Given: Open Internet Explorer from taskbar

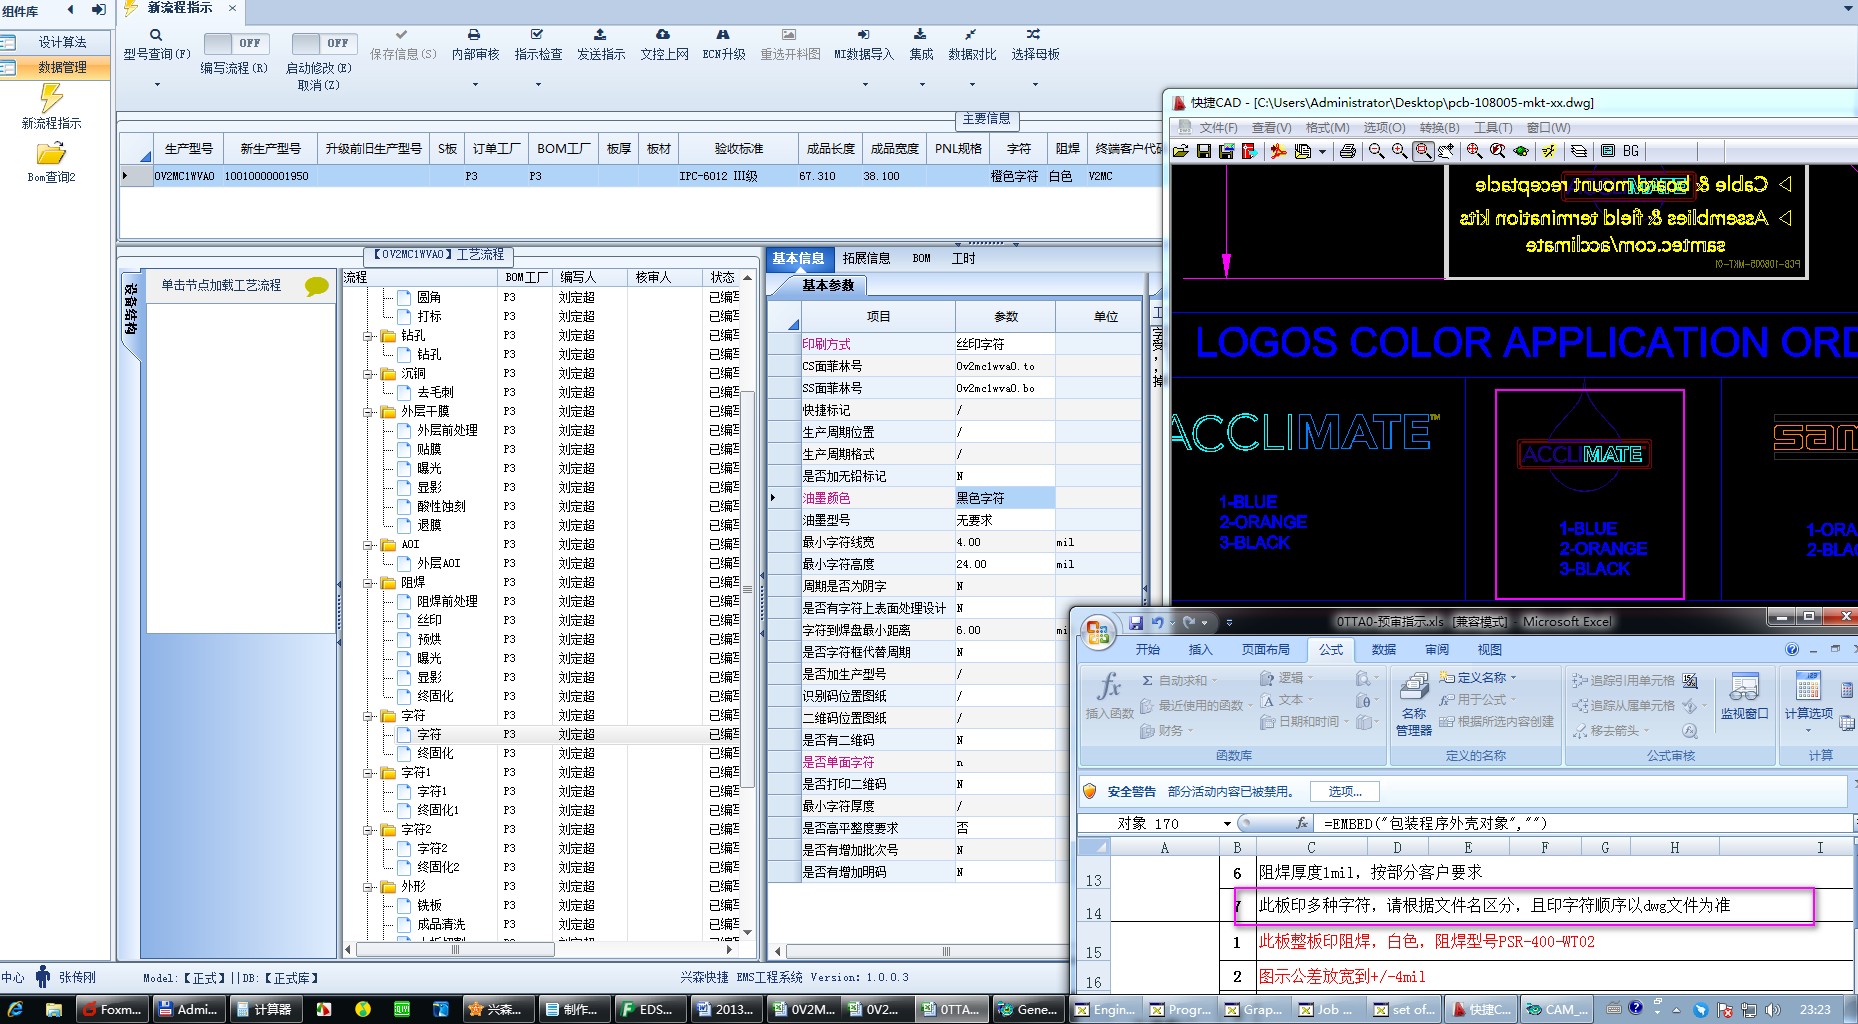Looking at the screenshot, I should pos(16,1009).
